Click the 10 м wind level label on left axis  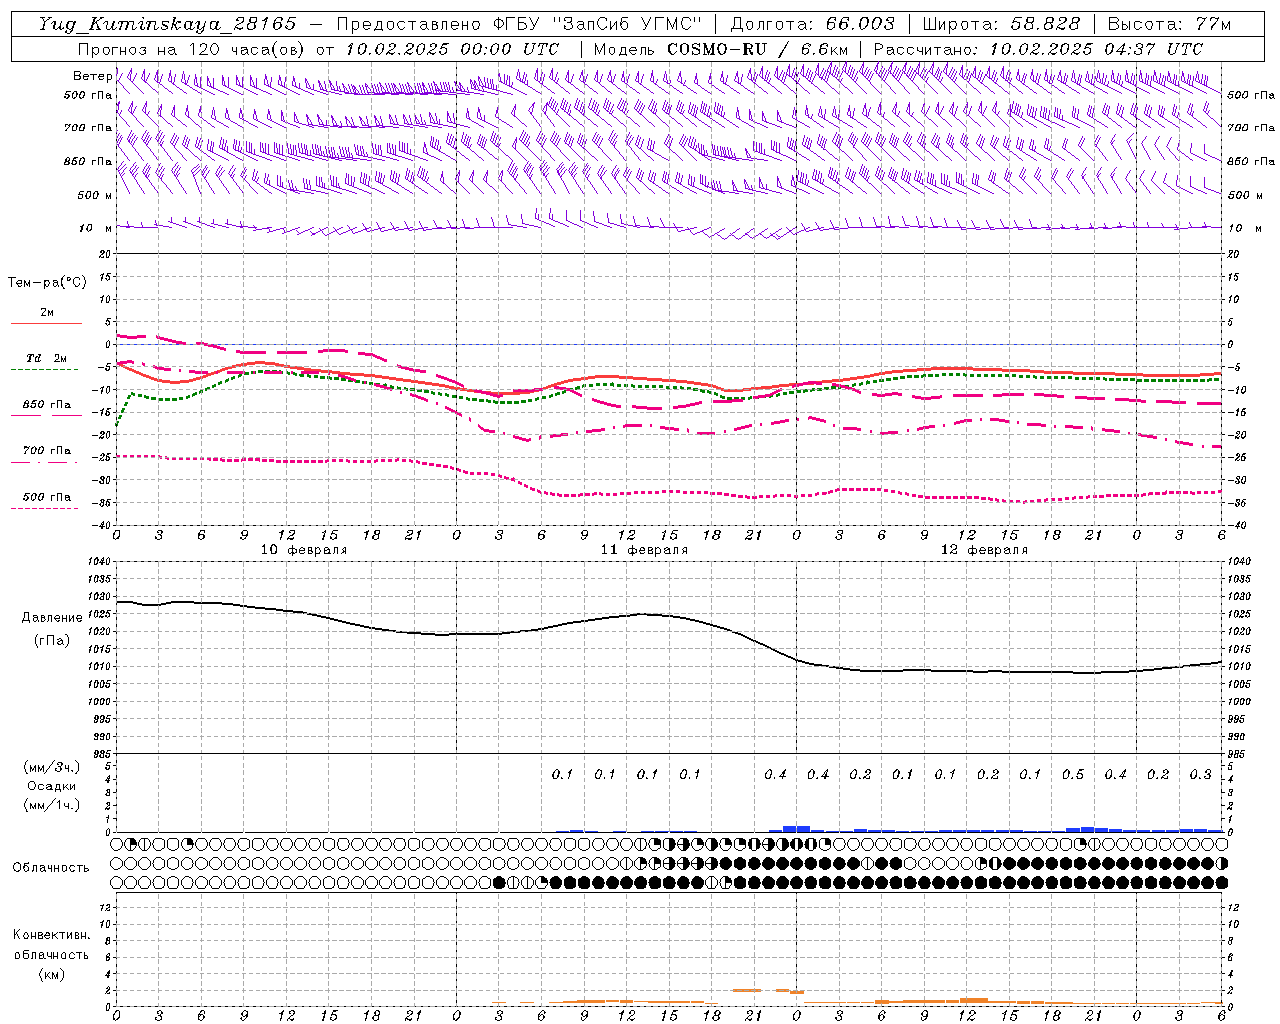95,228
